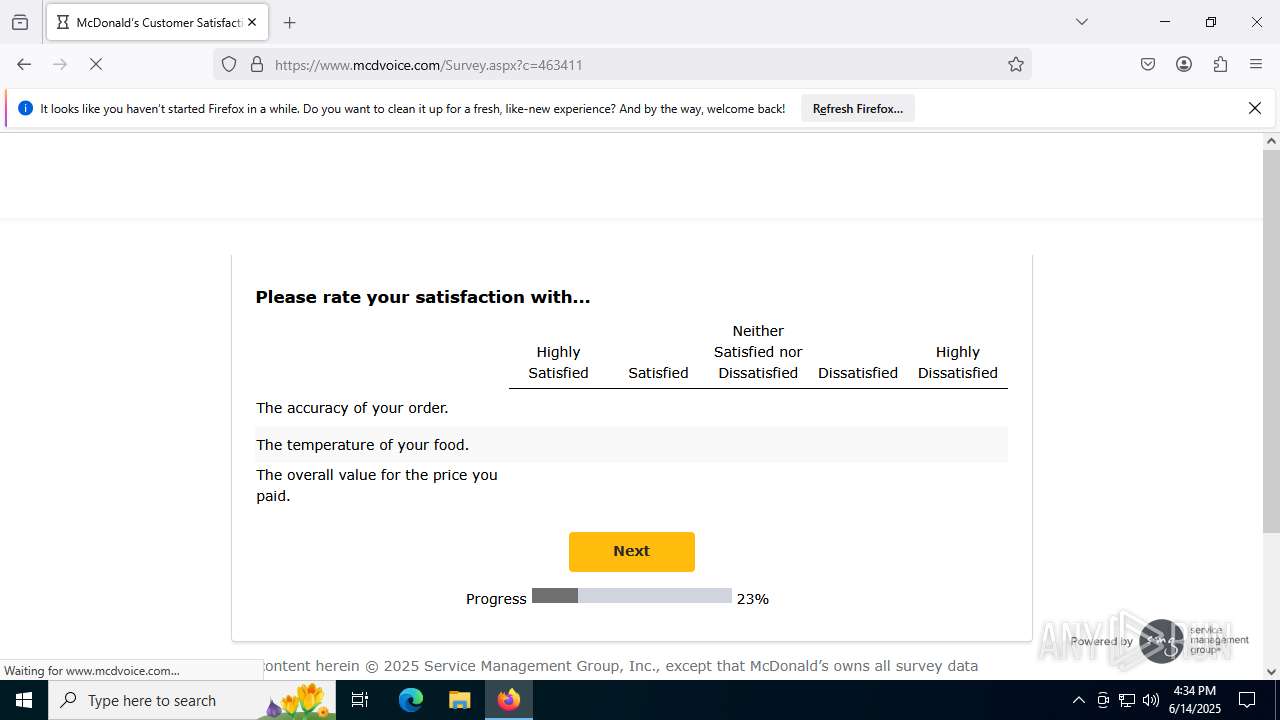Open the tracking protection shield icon

point(229,64)
